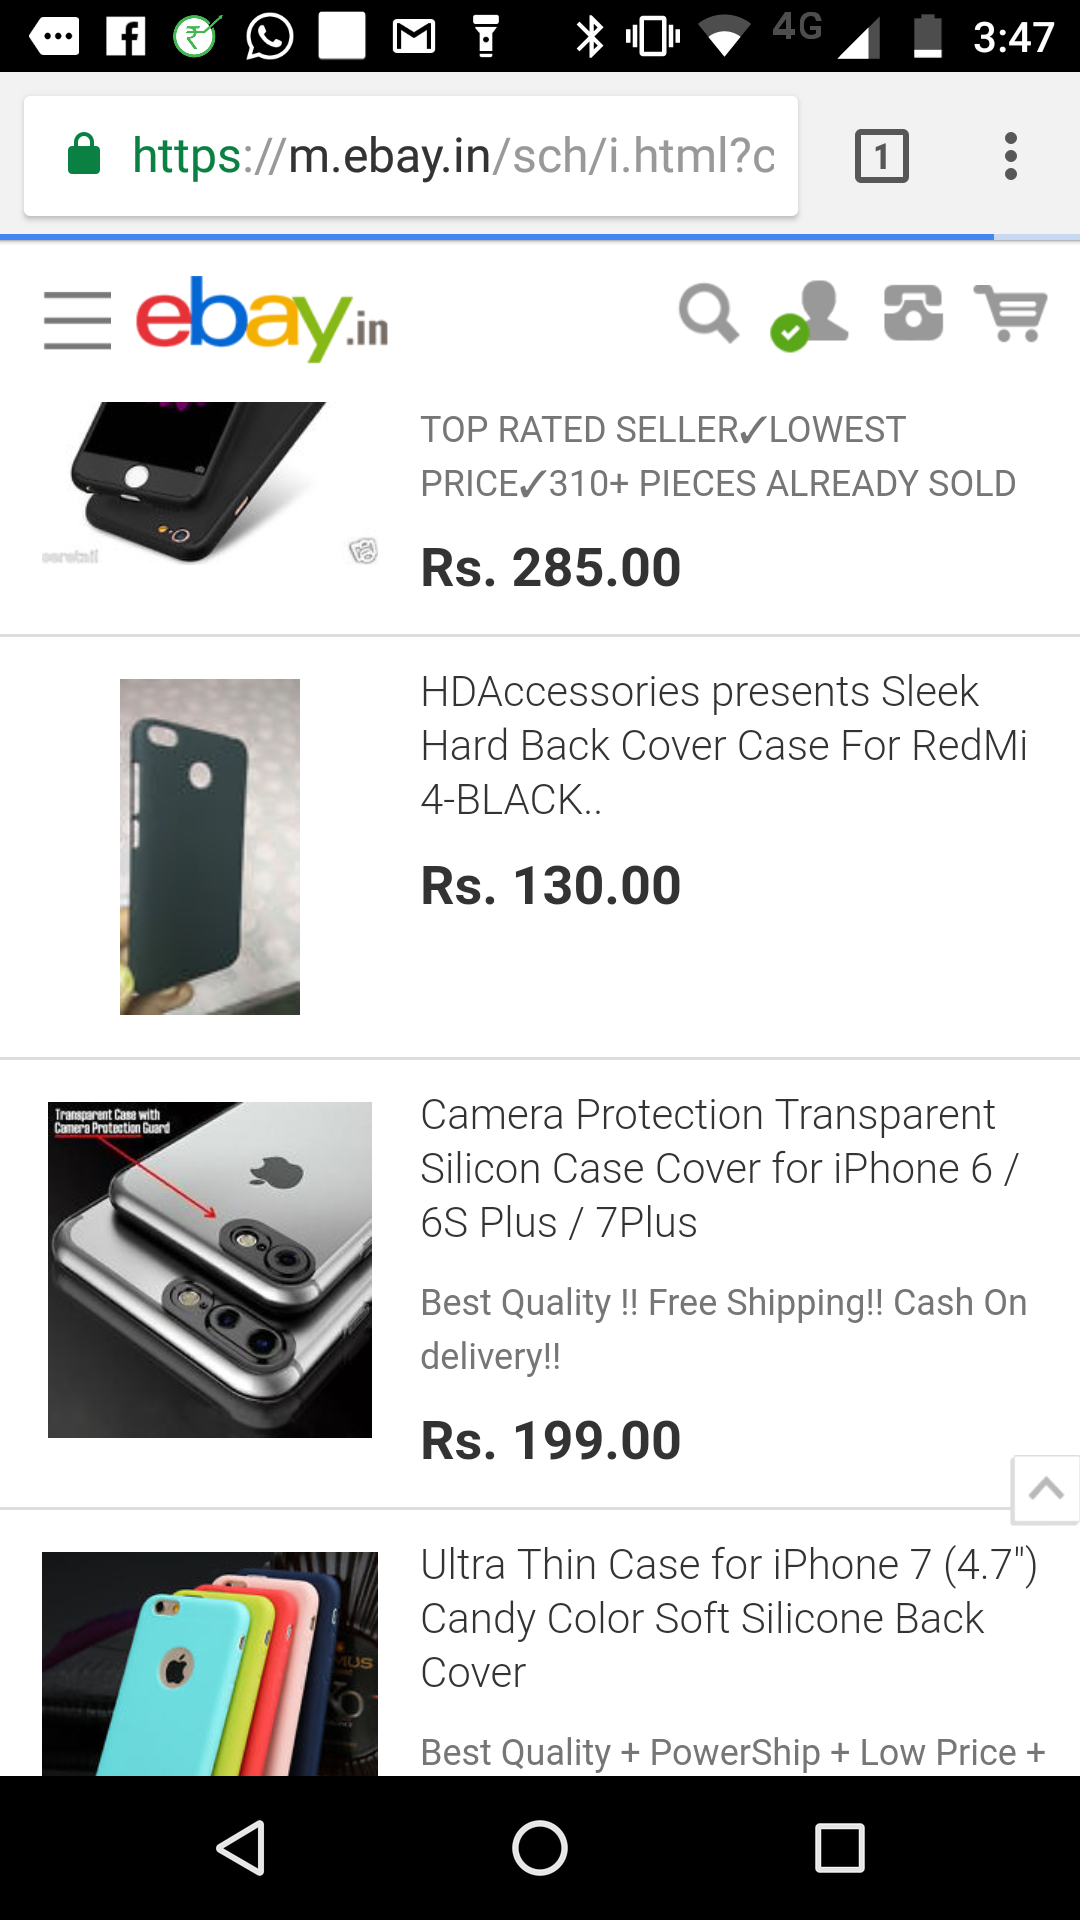Tap the eBay.in logo
1080x1920 pixels.
(262, 318)
